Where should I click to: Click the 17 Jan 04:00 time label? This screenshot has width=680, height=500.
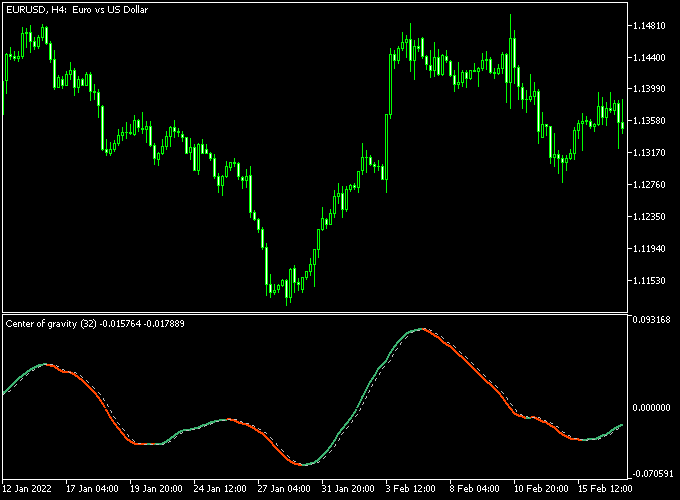pos(92,489)
